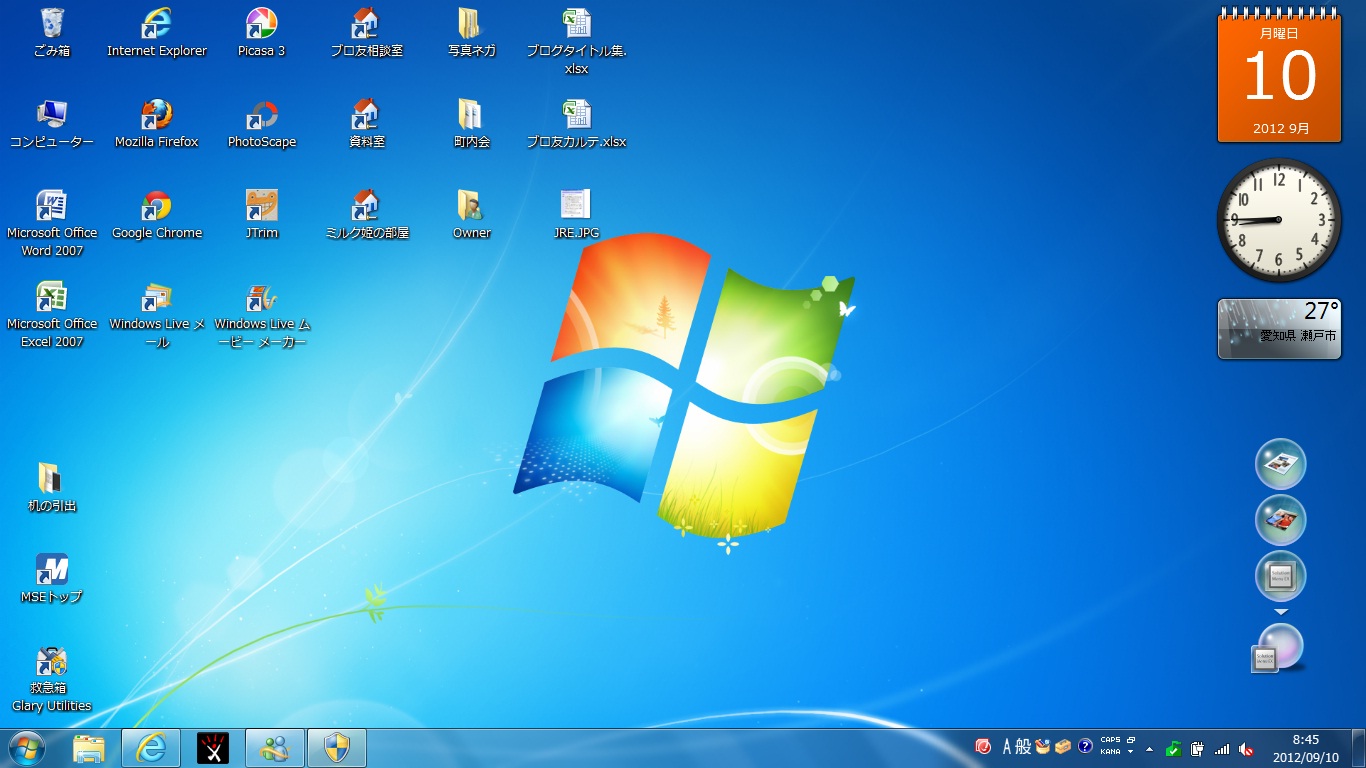
Task: Click the Solution Menu EX bubble
Action: pos(1281,576)
